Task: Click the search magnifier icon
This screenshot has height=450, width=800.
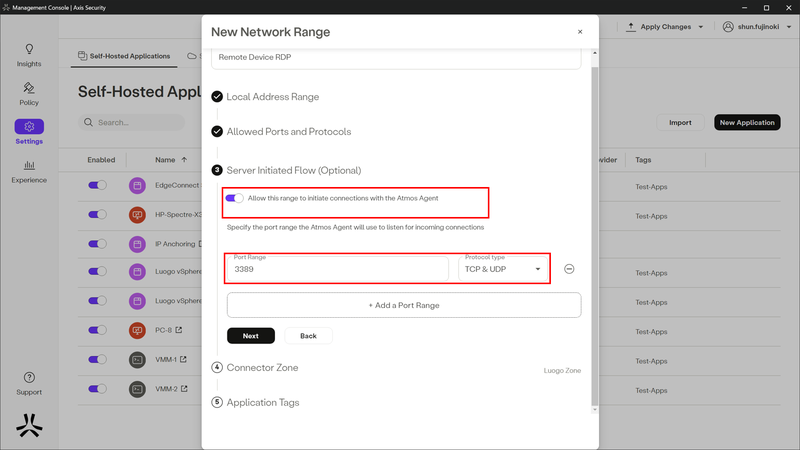Action: tap(88, 122)
